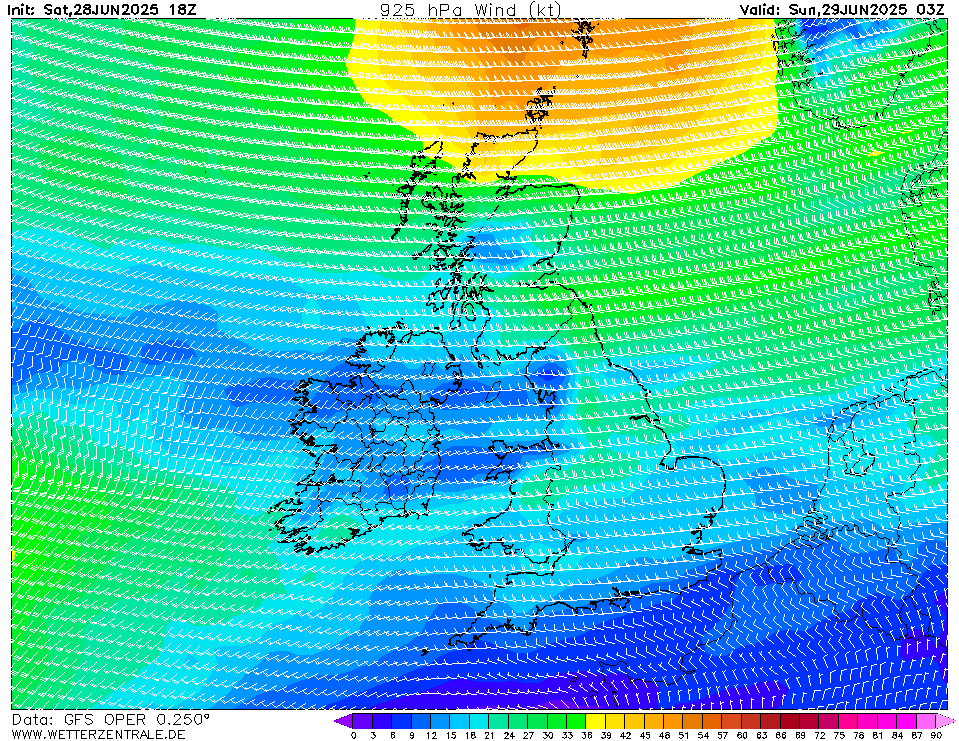Screen dimensions: 959x741
Task: Click the legend value '12'
Action: coord(431,735)
